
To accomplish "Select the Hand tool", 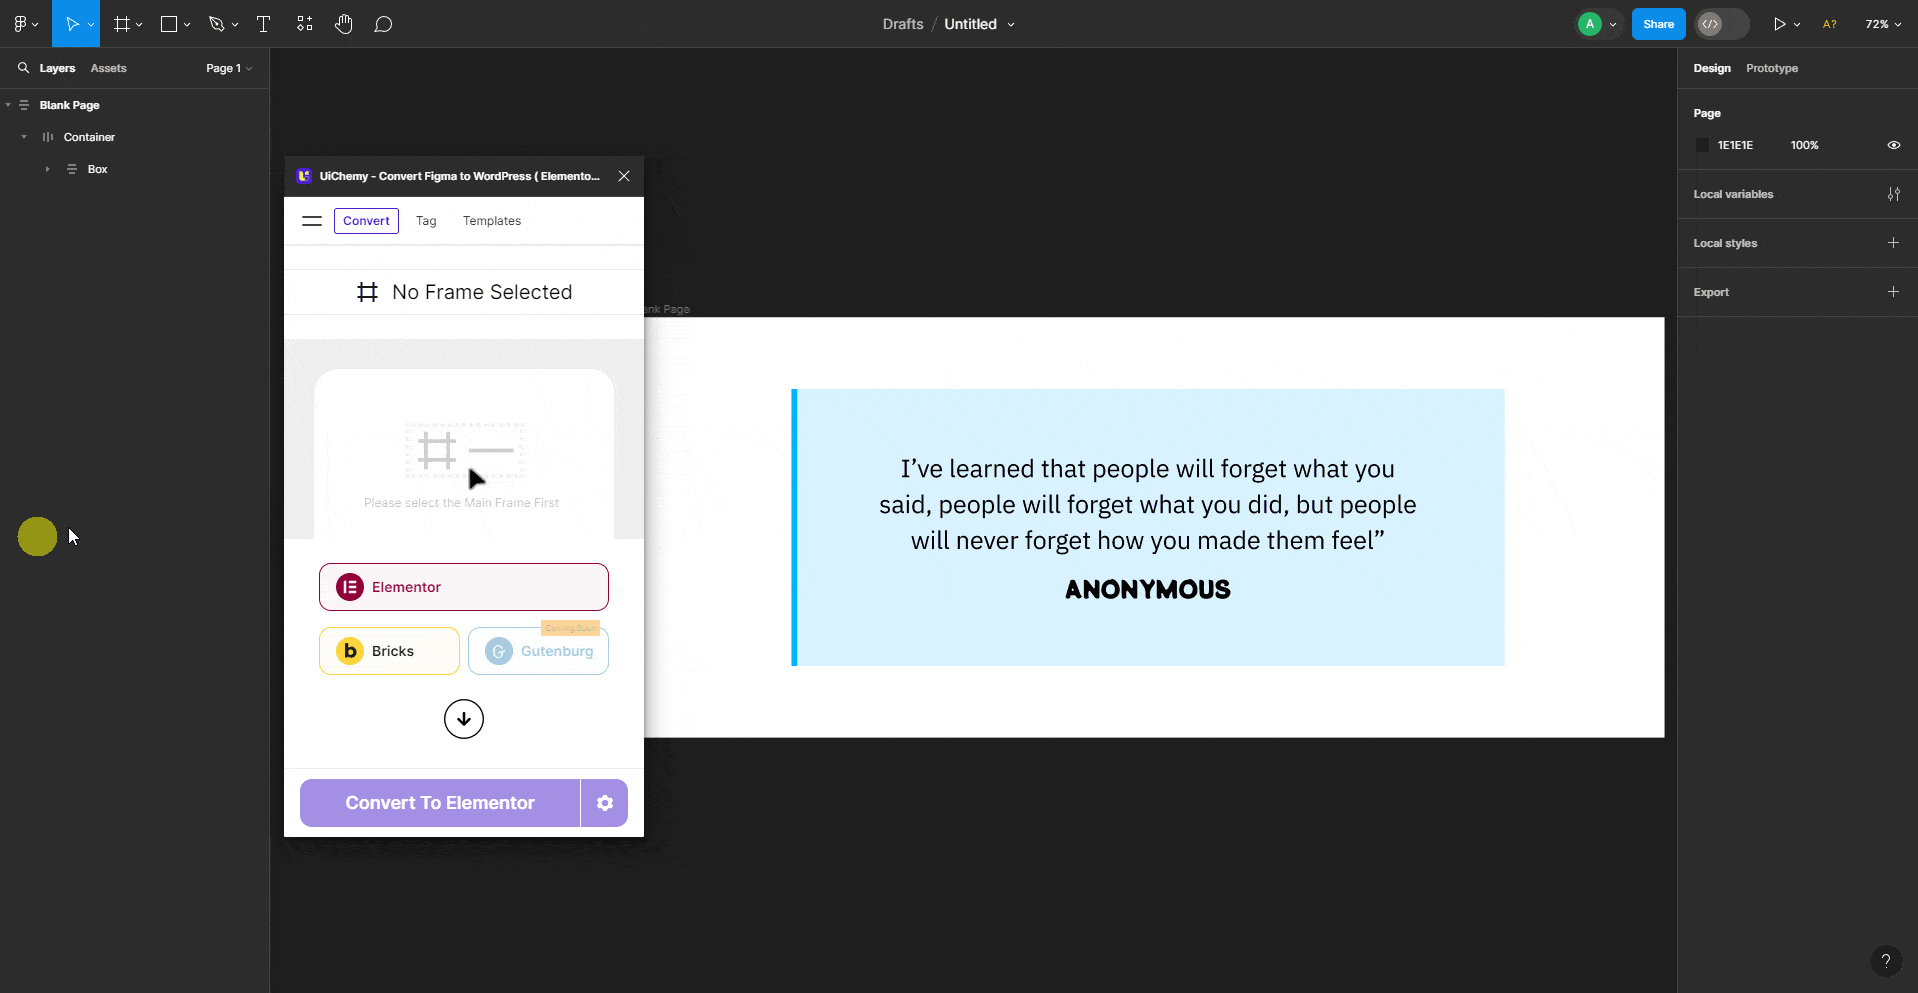I will (344, 23).
